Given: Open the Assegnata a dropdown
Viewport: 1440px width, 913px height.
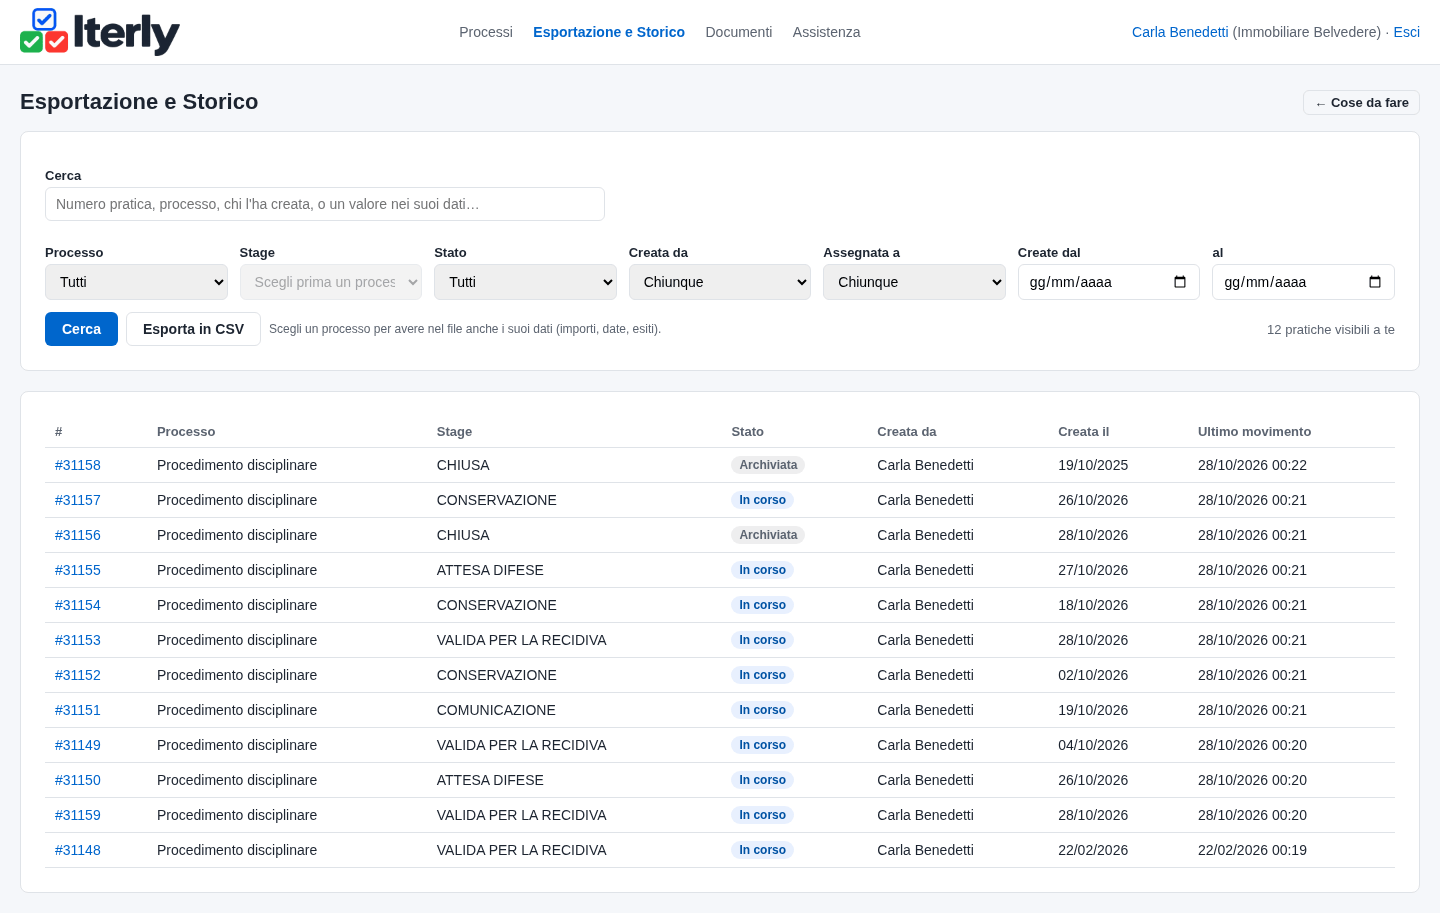Looking at the screenshot, I should coord(914,282).
